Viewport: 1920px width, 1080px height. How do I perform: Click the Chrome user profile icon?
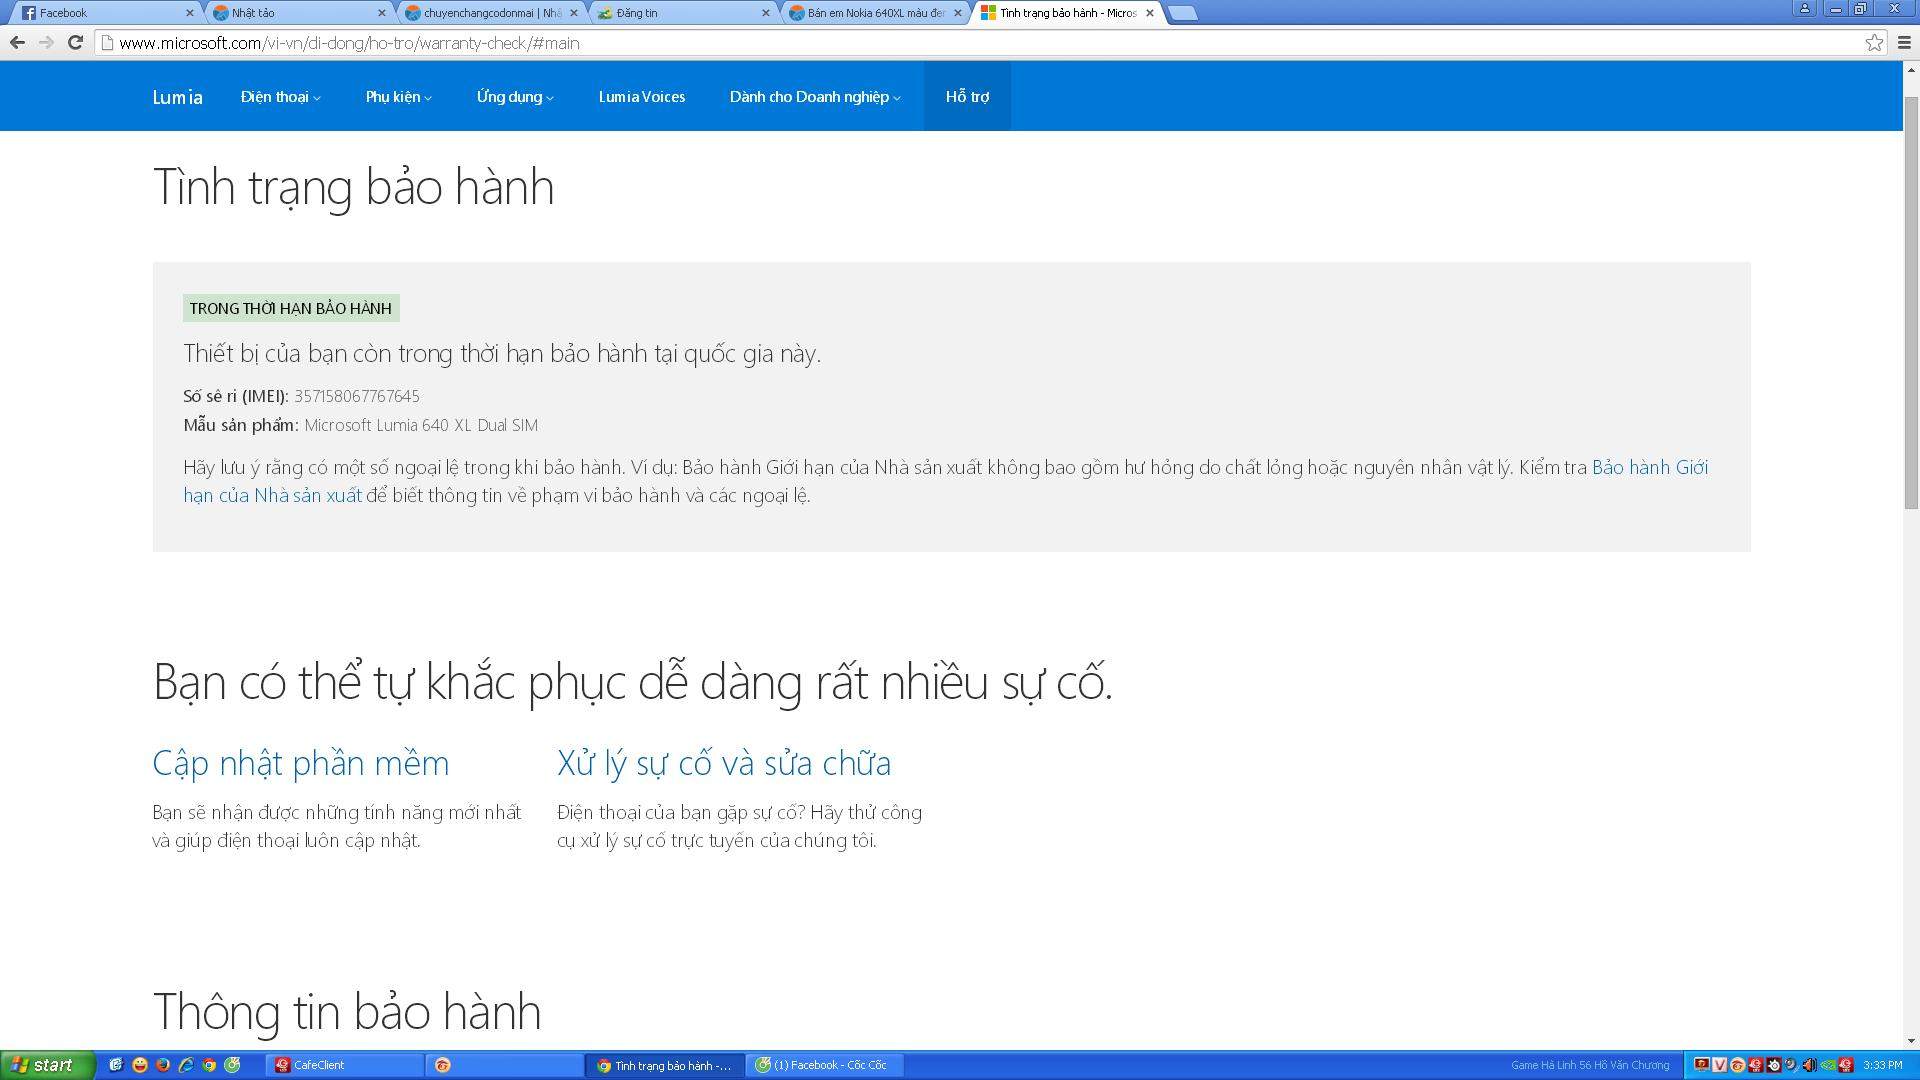[x=1804, y=8]
